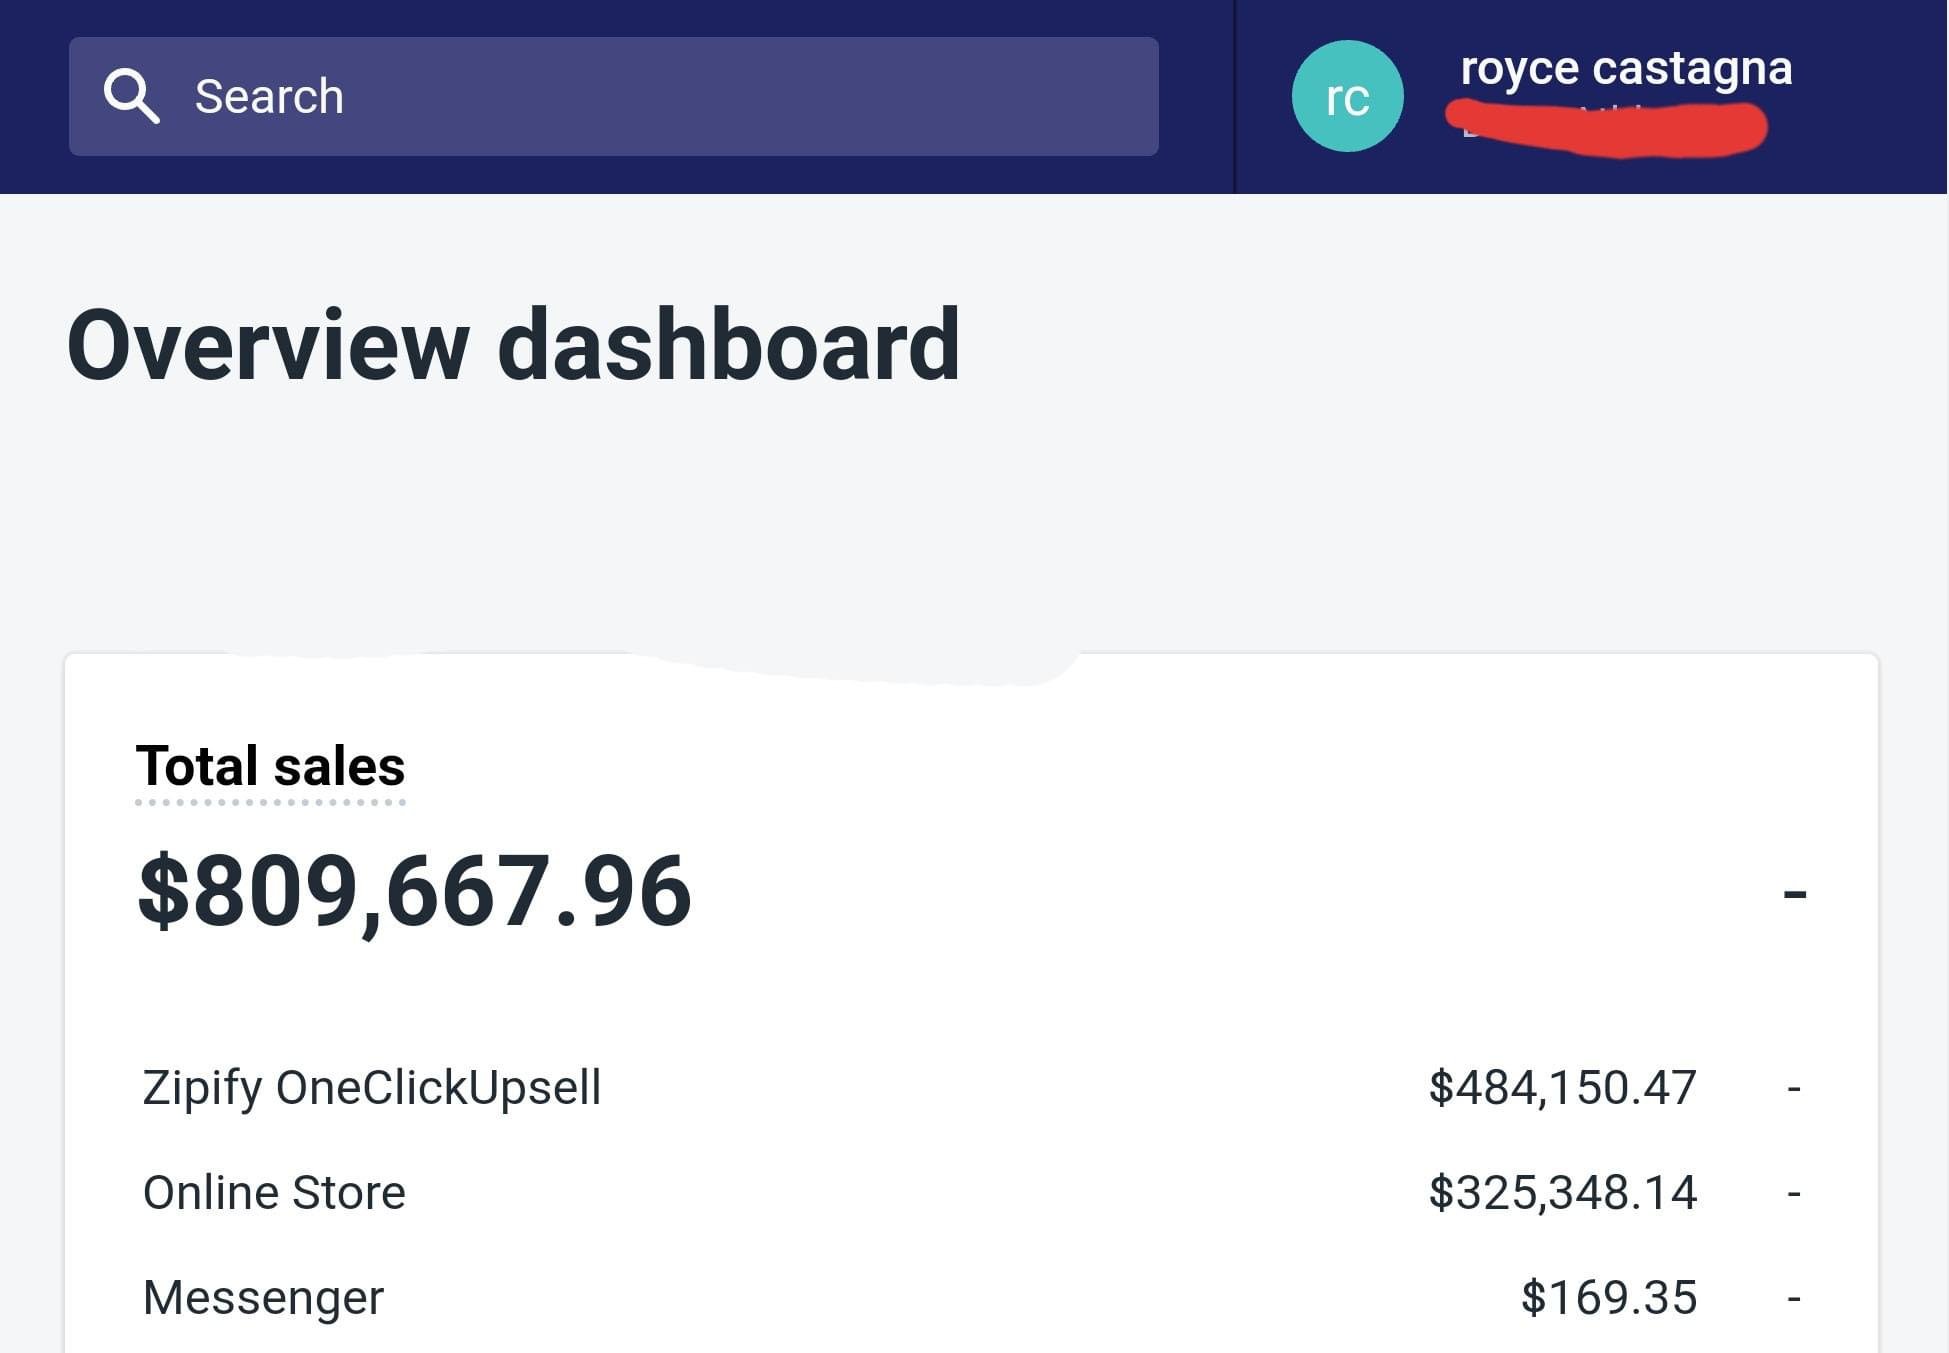Open royce castagna account menu
The image size is (1949, 1353).
point(1626,68)
